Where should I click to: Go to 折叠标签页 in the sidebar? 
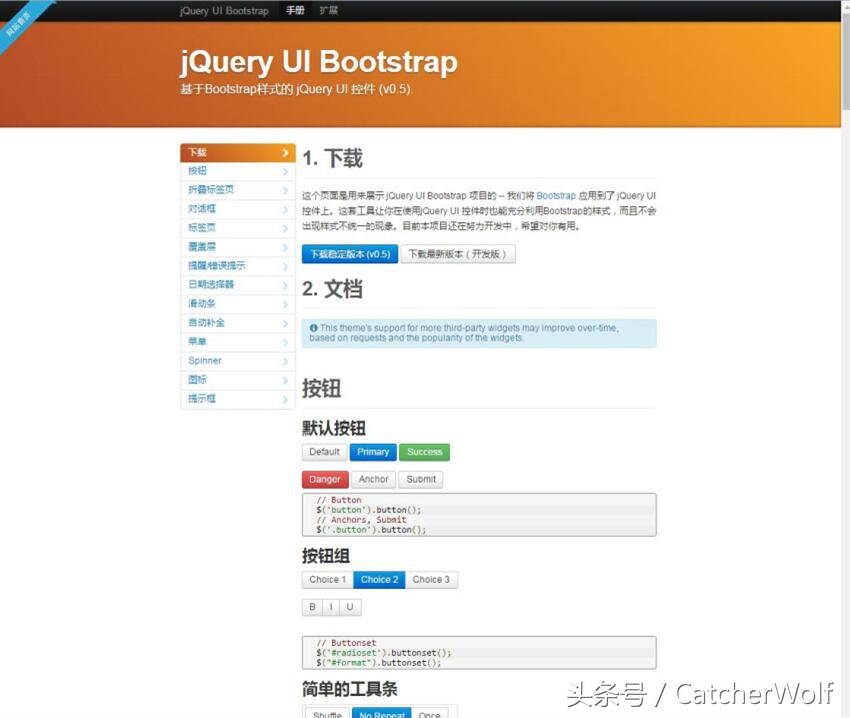[x=237, y=190]
